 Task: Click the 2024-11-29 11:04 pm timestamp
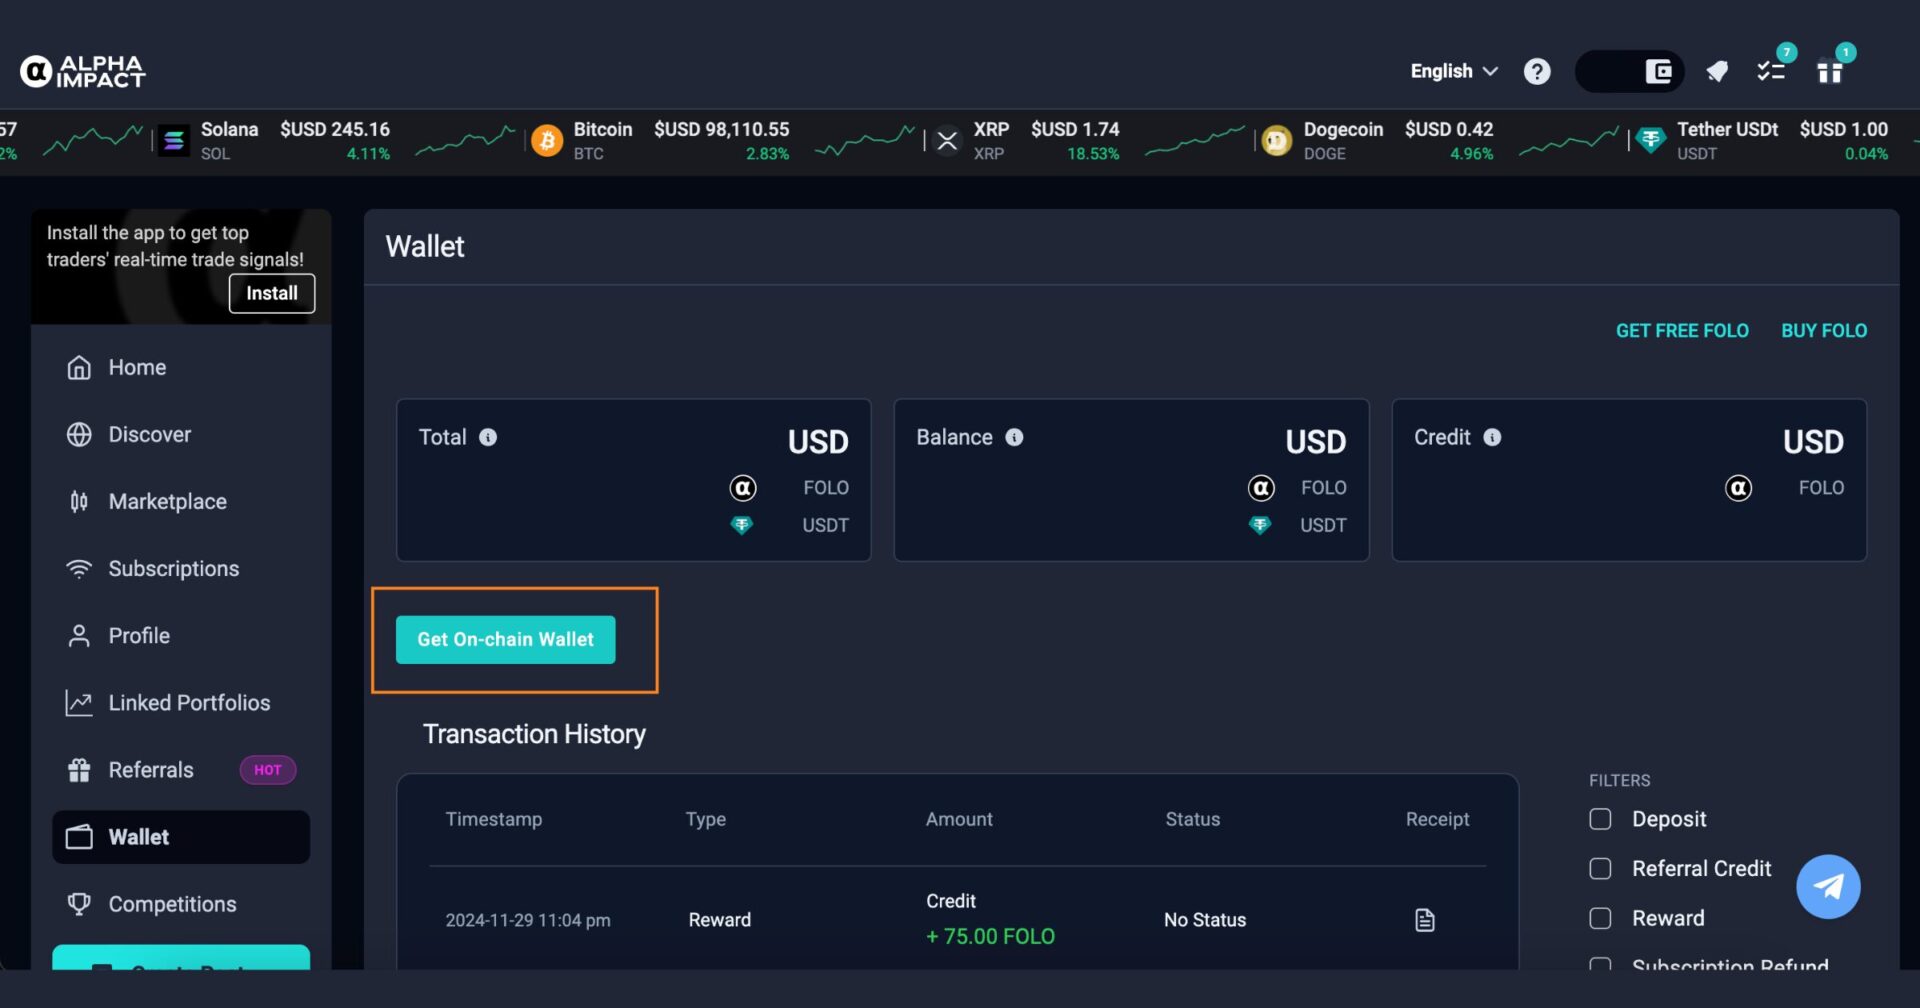point(528,920)
